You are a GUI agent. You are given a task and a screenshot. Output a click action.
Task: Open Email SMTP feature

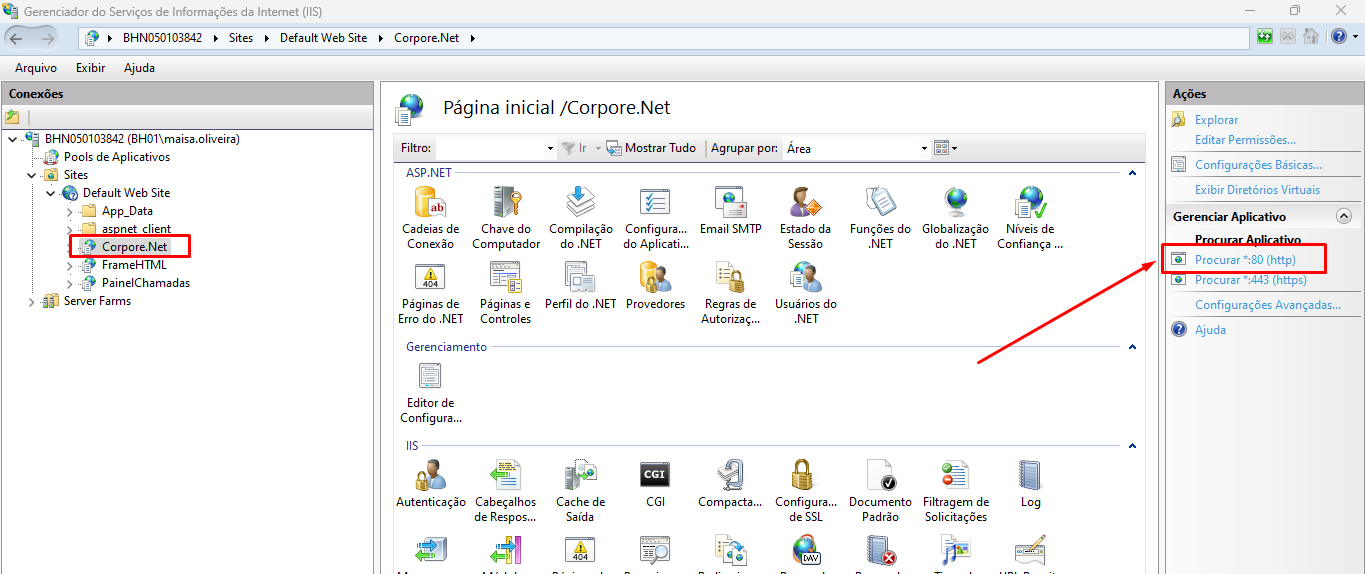point(731,211)
